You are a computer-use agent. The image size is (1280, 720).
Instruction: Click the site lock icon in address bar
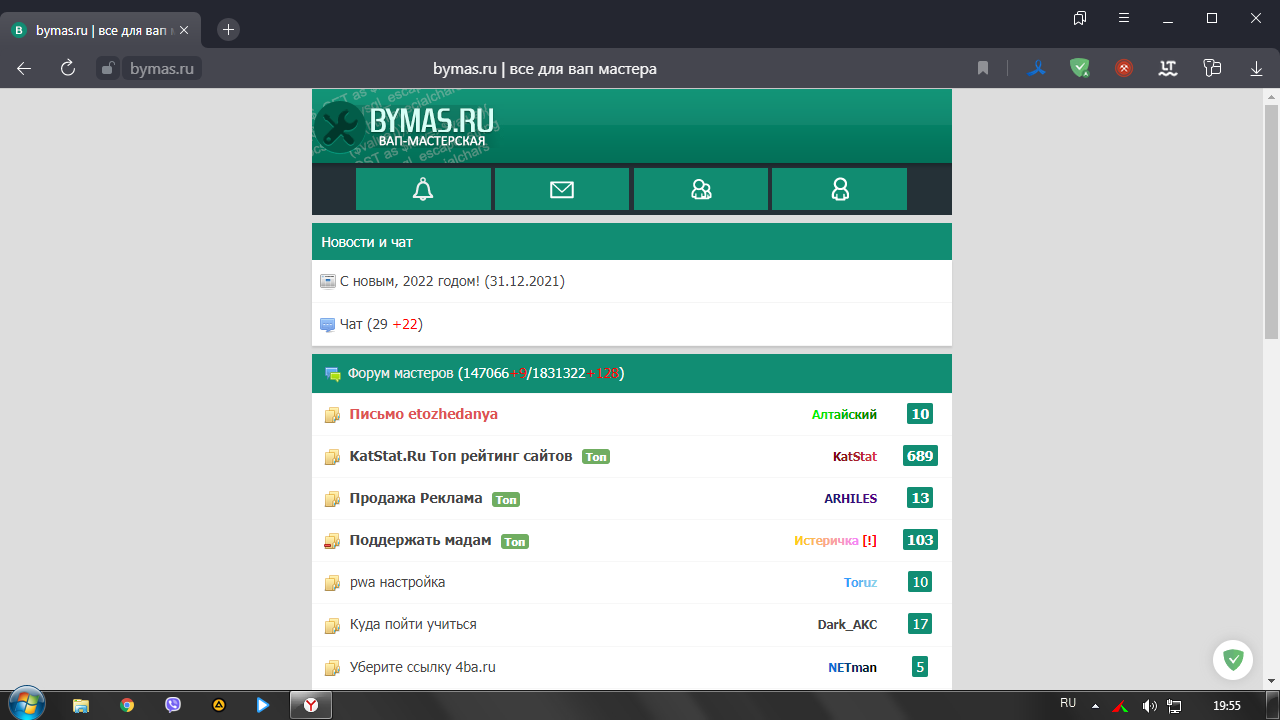(108, 68)
